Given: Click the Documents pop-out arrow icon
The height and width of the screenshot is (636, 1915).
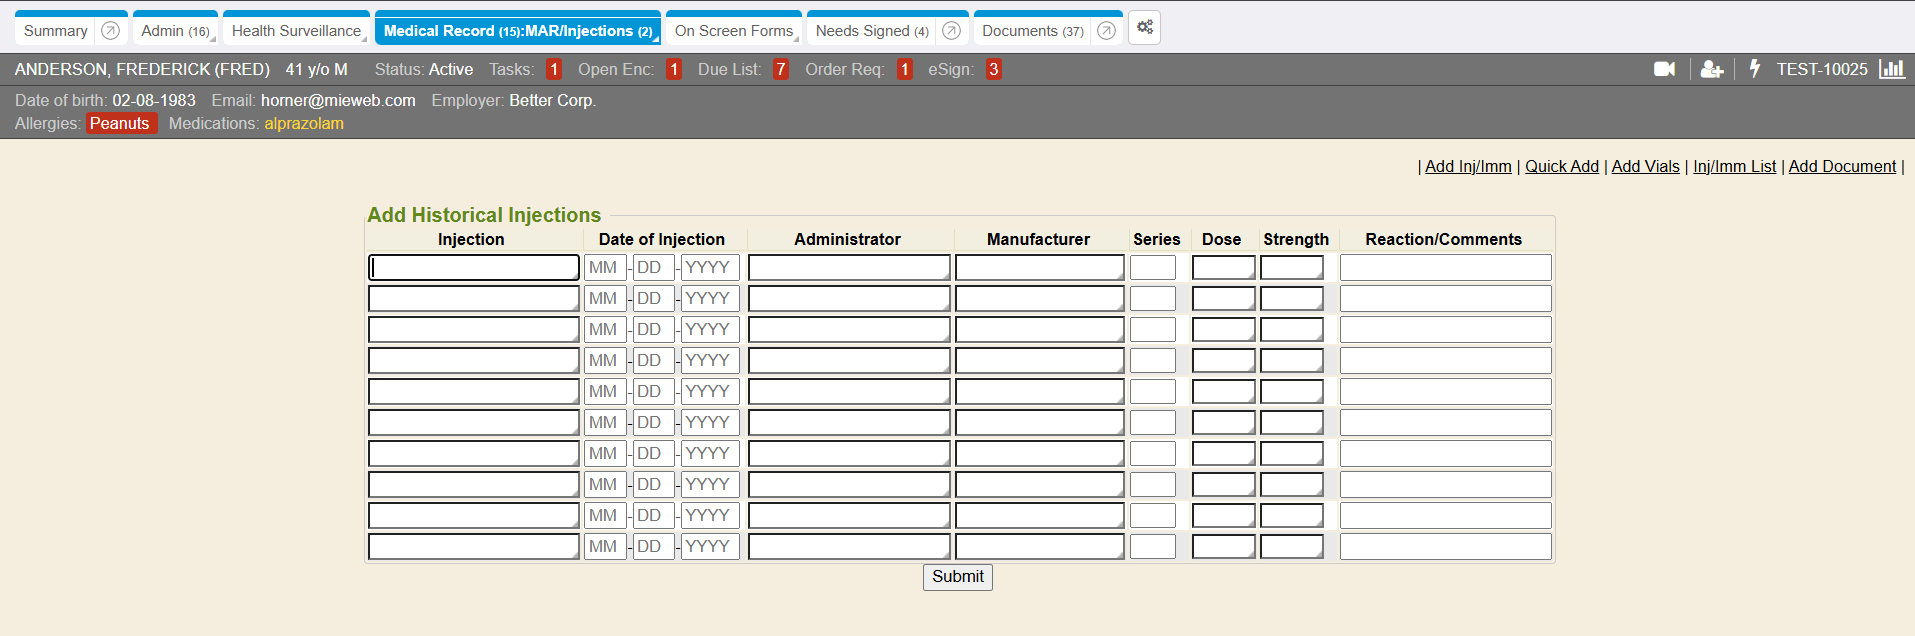Looking at the screenshot, I should pyautogui.click(x=1105, y=31).
